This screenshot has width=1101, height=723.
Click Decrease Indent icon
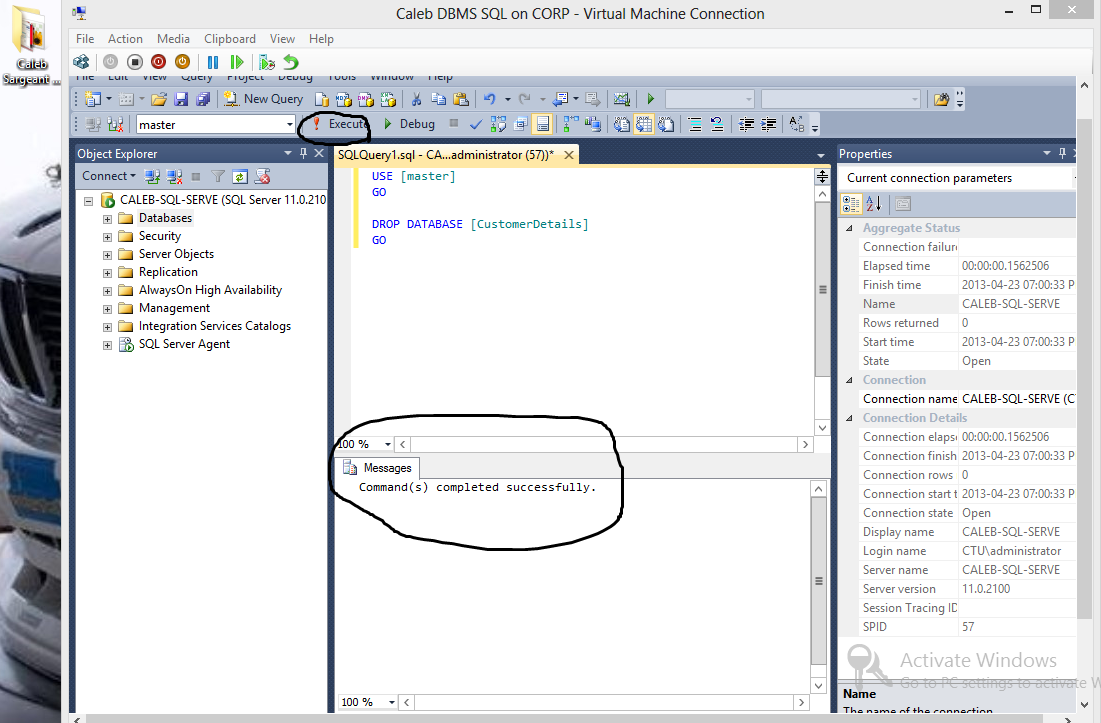pyautogui.click(x=746, y=124)
